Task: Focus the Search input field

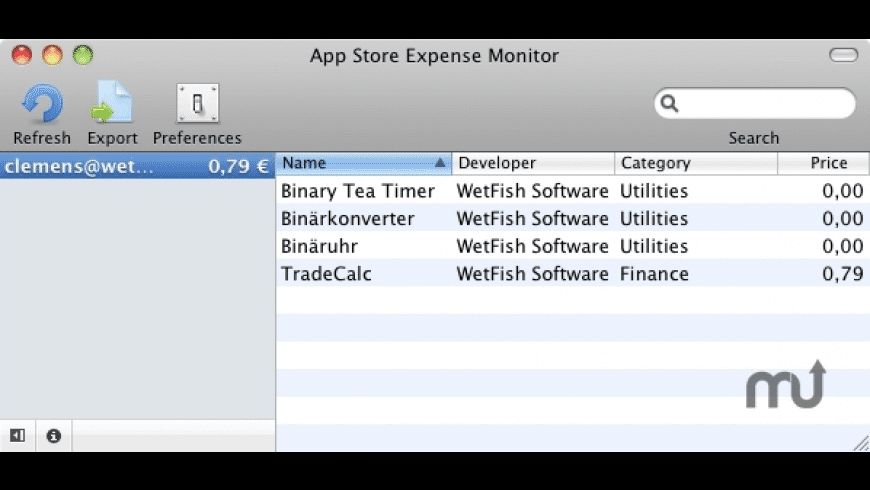Action: [755, 103]
